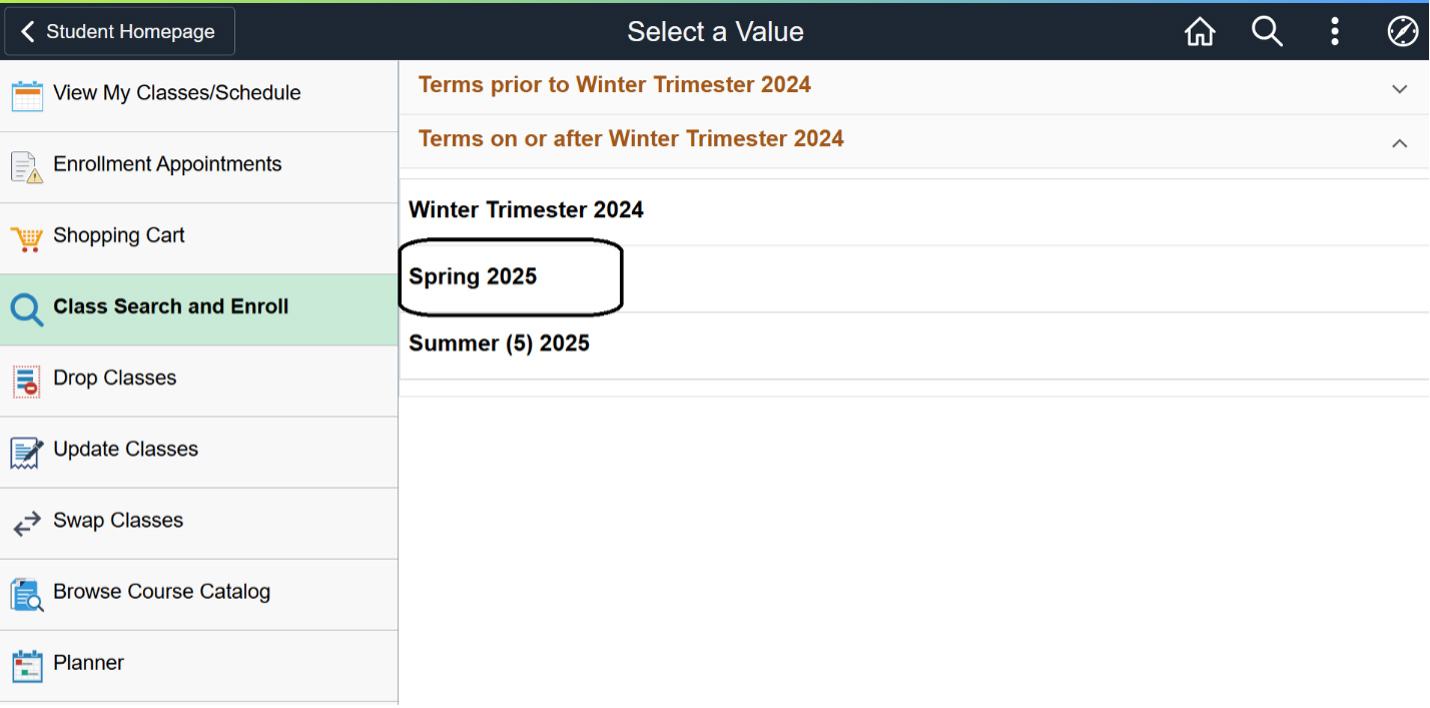1430x708 pixels.
Task: Click the Home icon in header
Action: pyautogui.click(x=1199, y=32)
